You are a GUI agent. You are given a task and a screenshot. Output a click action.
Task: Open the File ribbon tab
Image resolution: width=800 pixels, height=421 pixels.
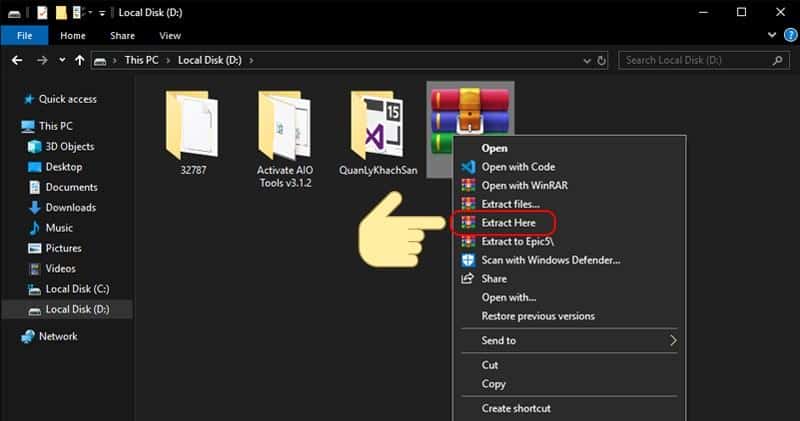tap(22, 35)
